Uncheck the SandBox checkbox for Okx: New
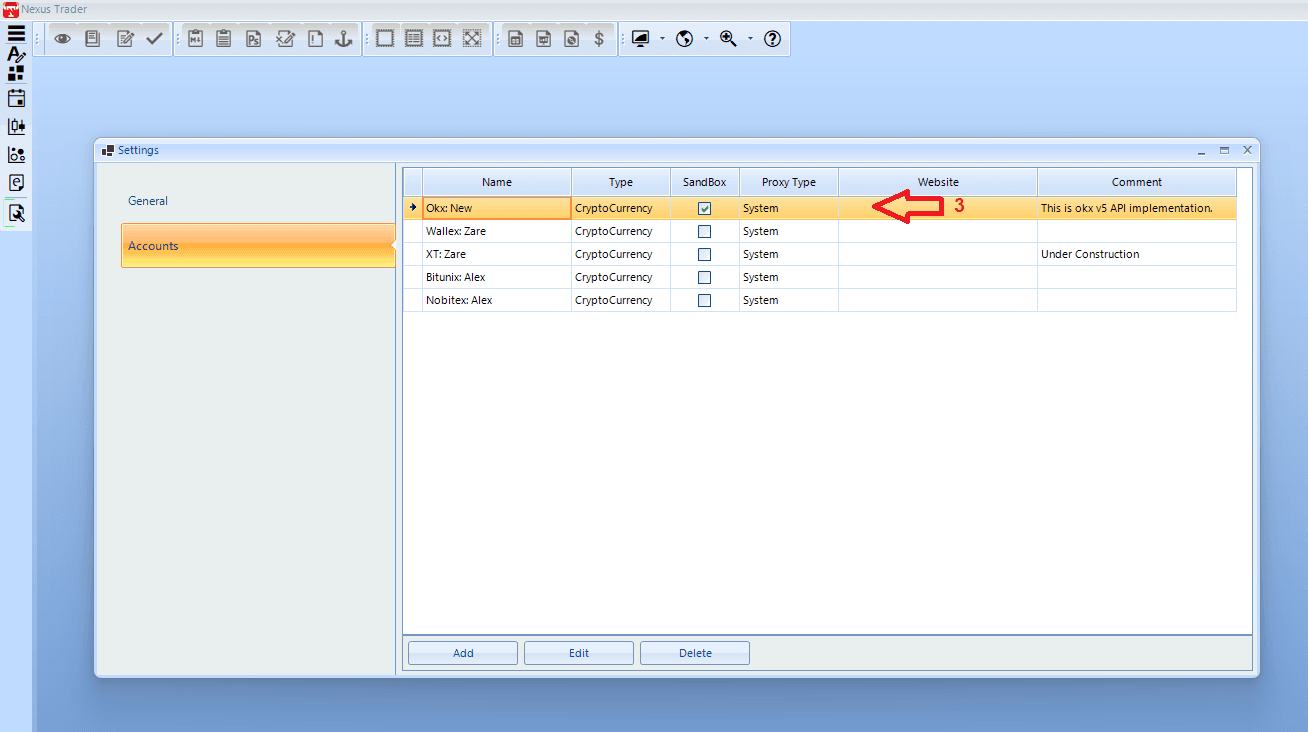 [x=704, y=209]
